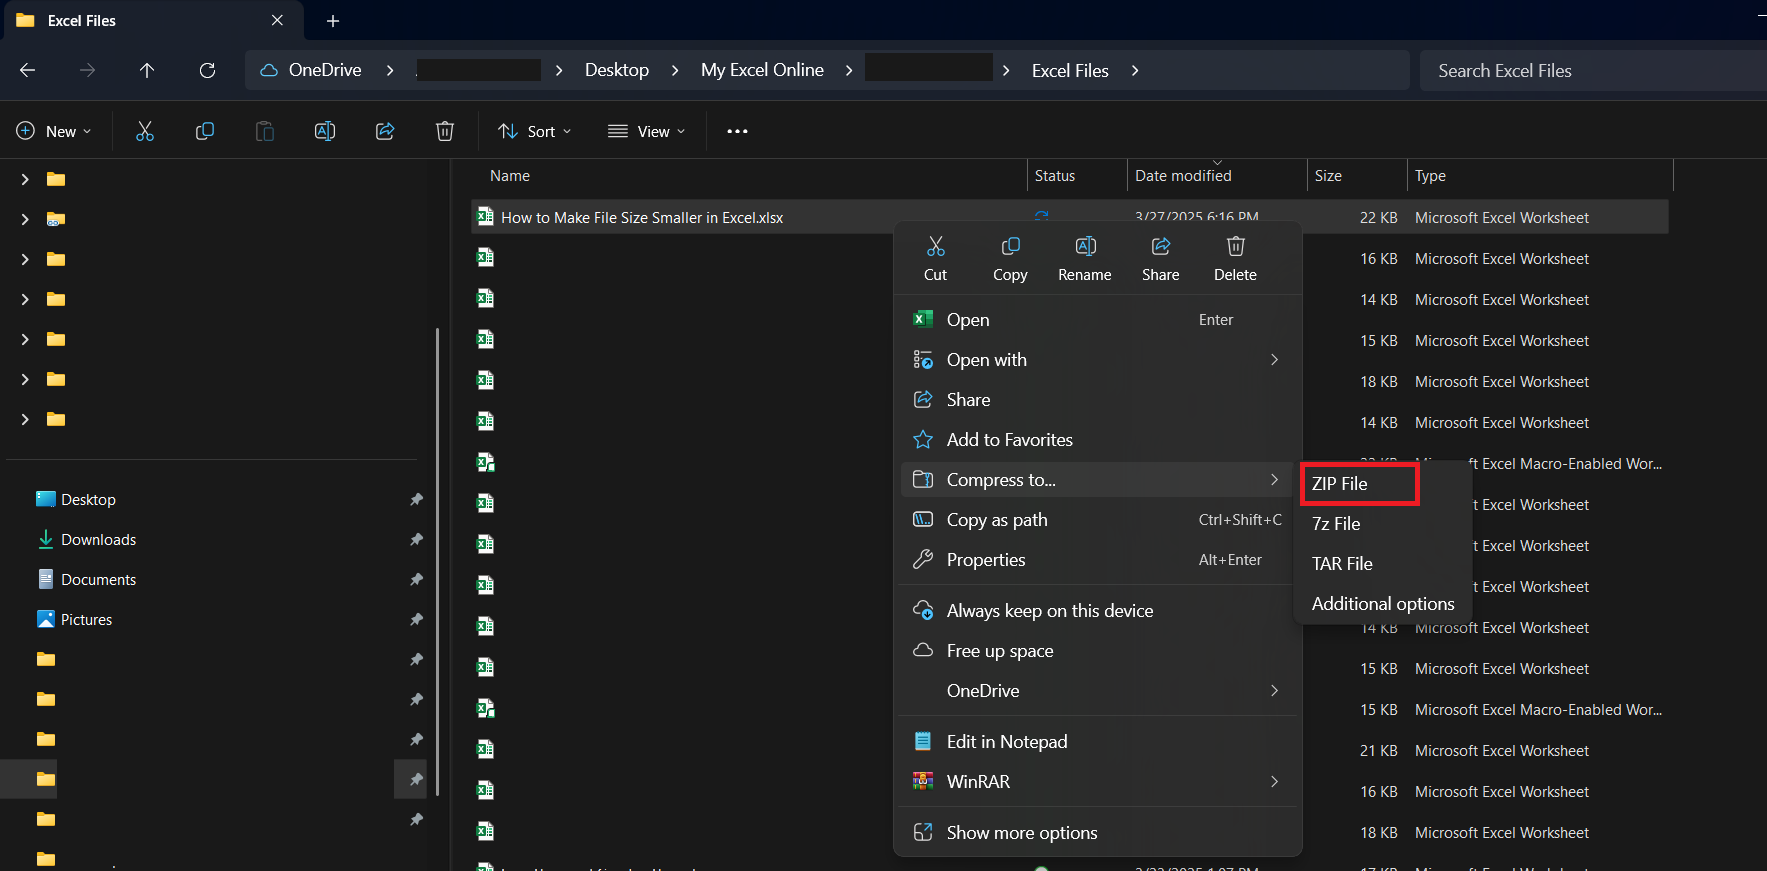Open the New dropdown menu
The width and height of the screenshot is (1767, 871).
tap(54, 131)
